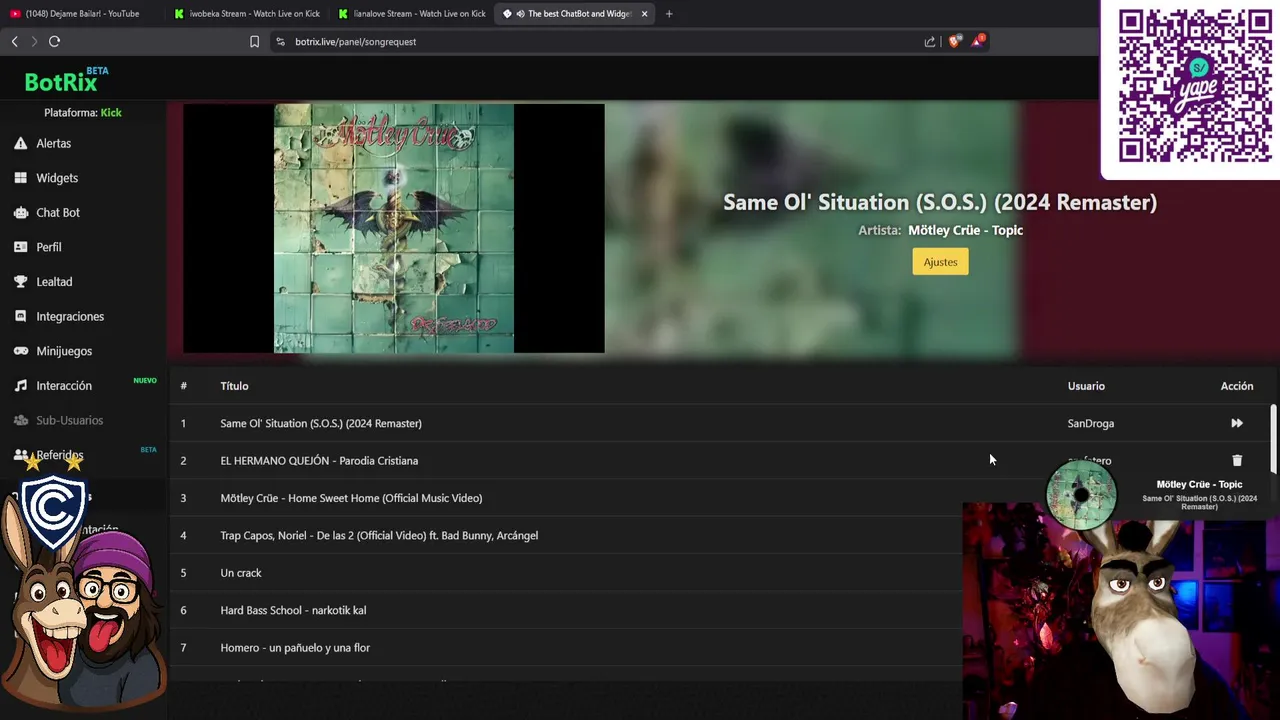Viewport: 1280px width, 720px height.
Task: Go forward in browser history
Action: [x=33, y=41]
